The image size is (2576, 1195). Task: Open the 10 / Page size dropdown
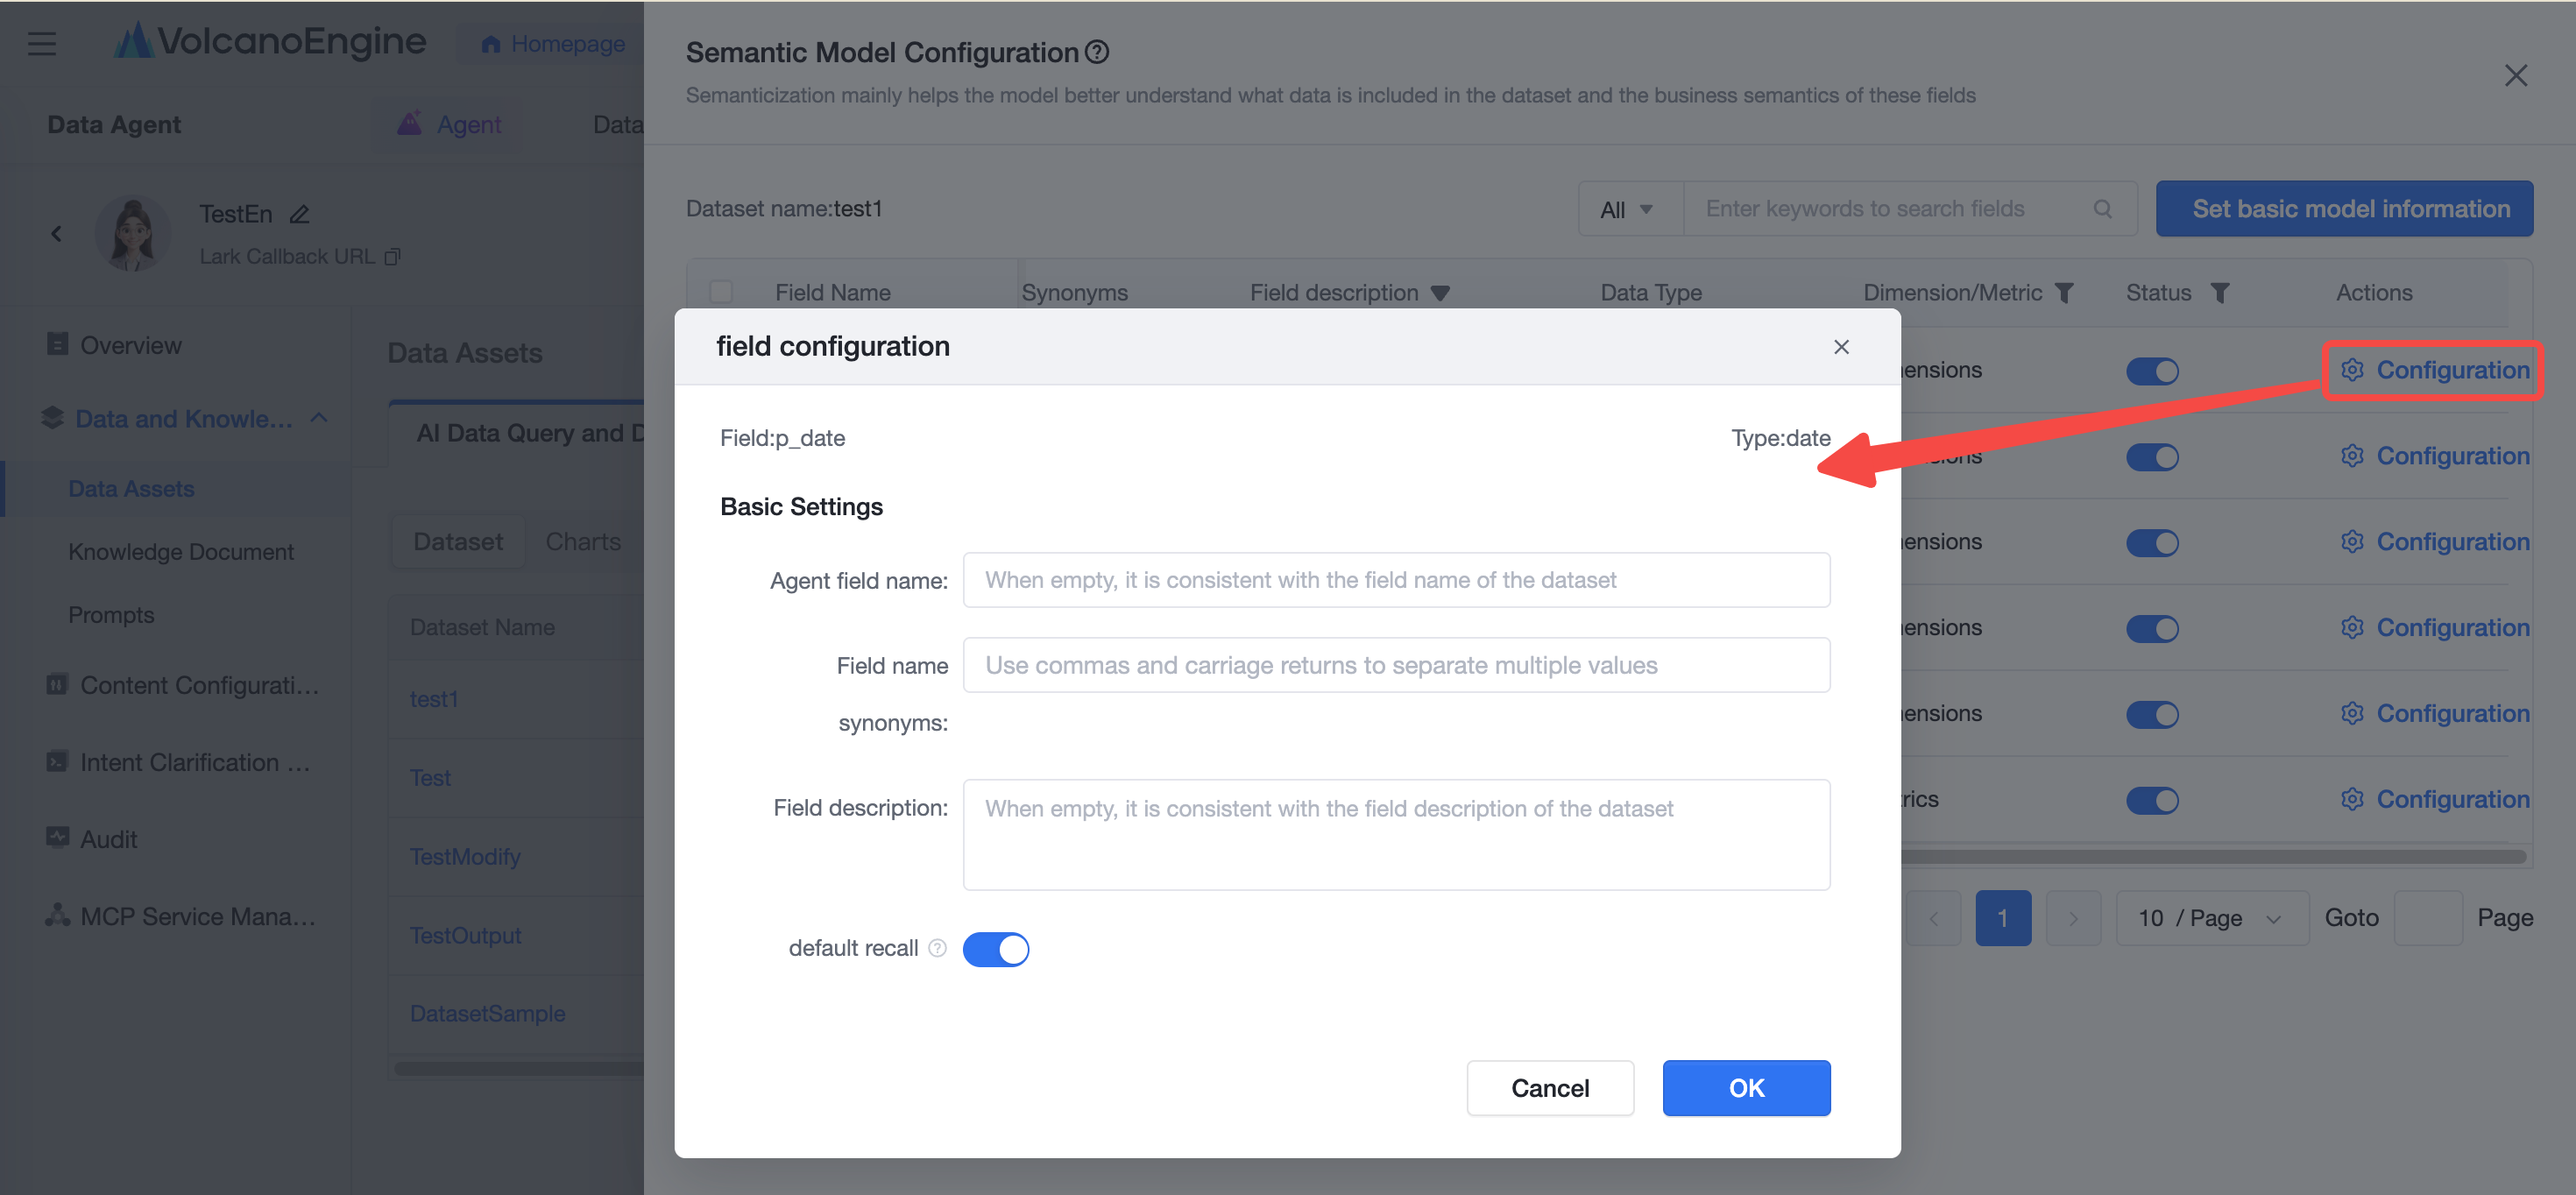(2212, 918)
